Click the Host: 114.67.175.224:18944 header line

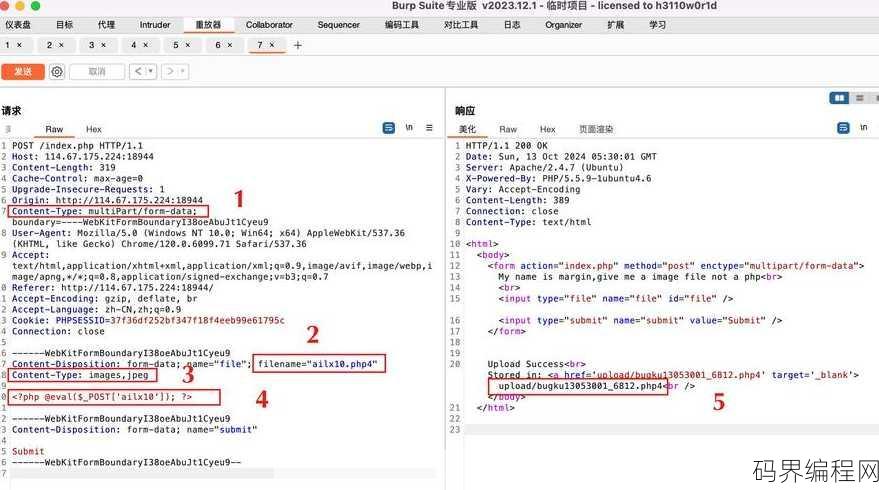(x=82, y=156)
